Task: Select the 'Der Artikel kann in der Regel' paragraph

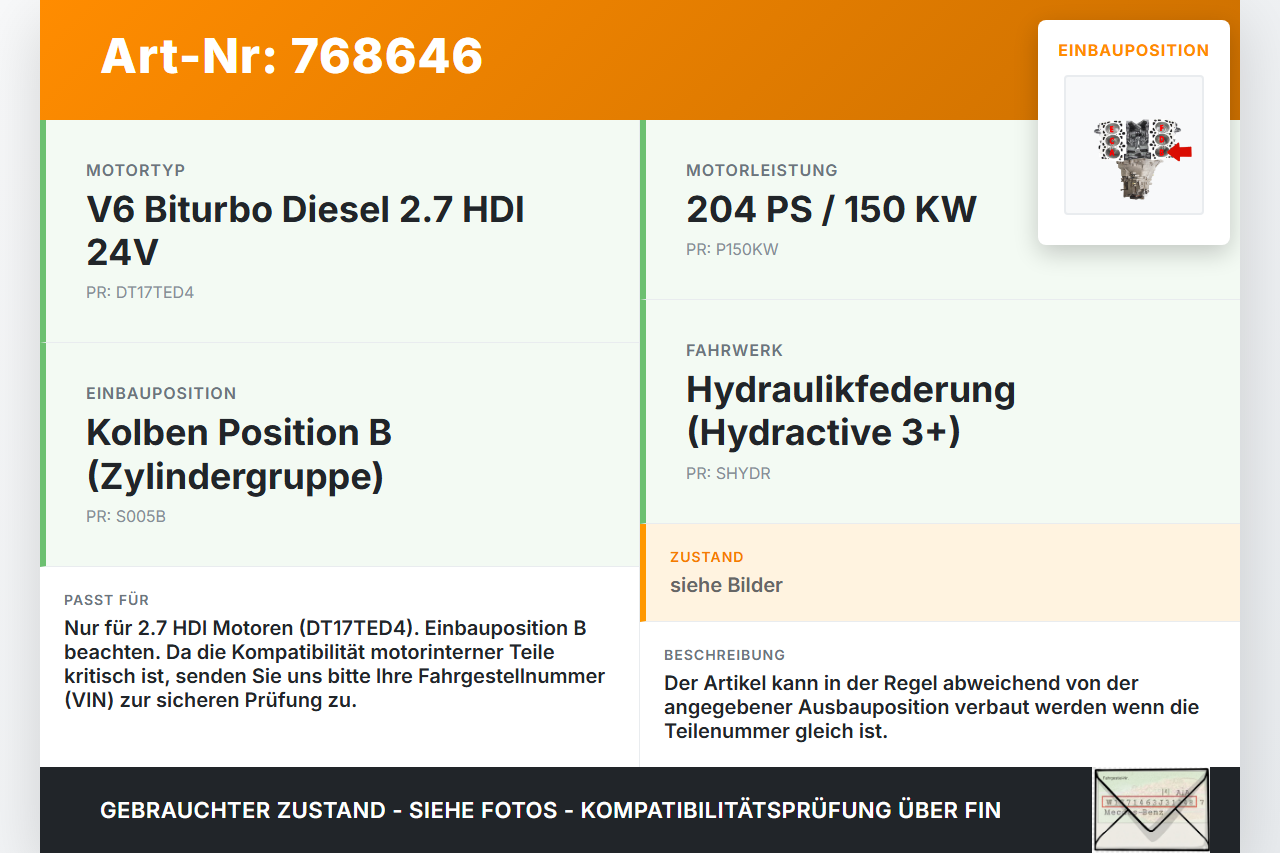Action: click(x=931, y=707)
